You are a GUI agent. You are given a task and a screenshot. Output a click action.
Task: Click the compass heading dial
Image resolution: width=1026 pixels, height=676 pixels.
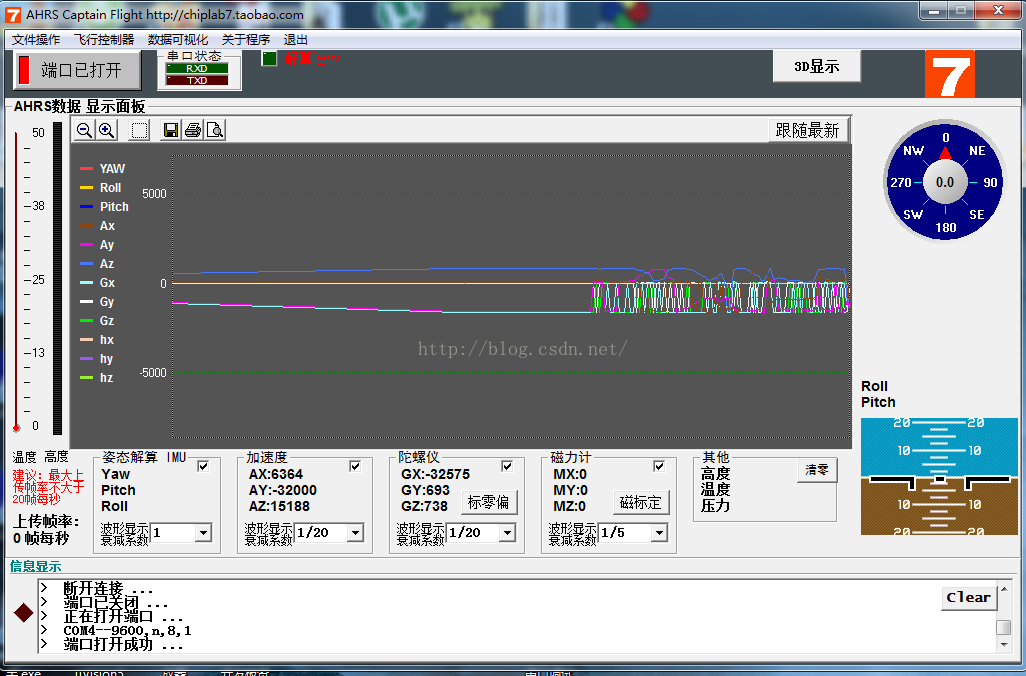click(945, 181)
